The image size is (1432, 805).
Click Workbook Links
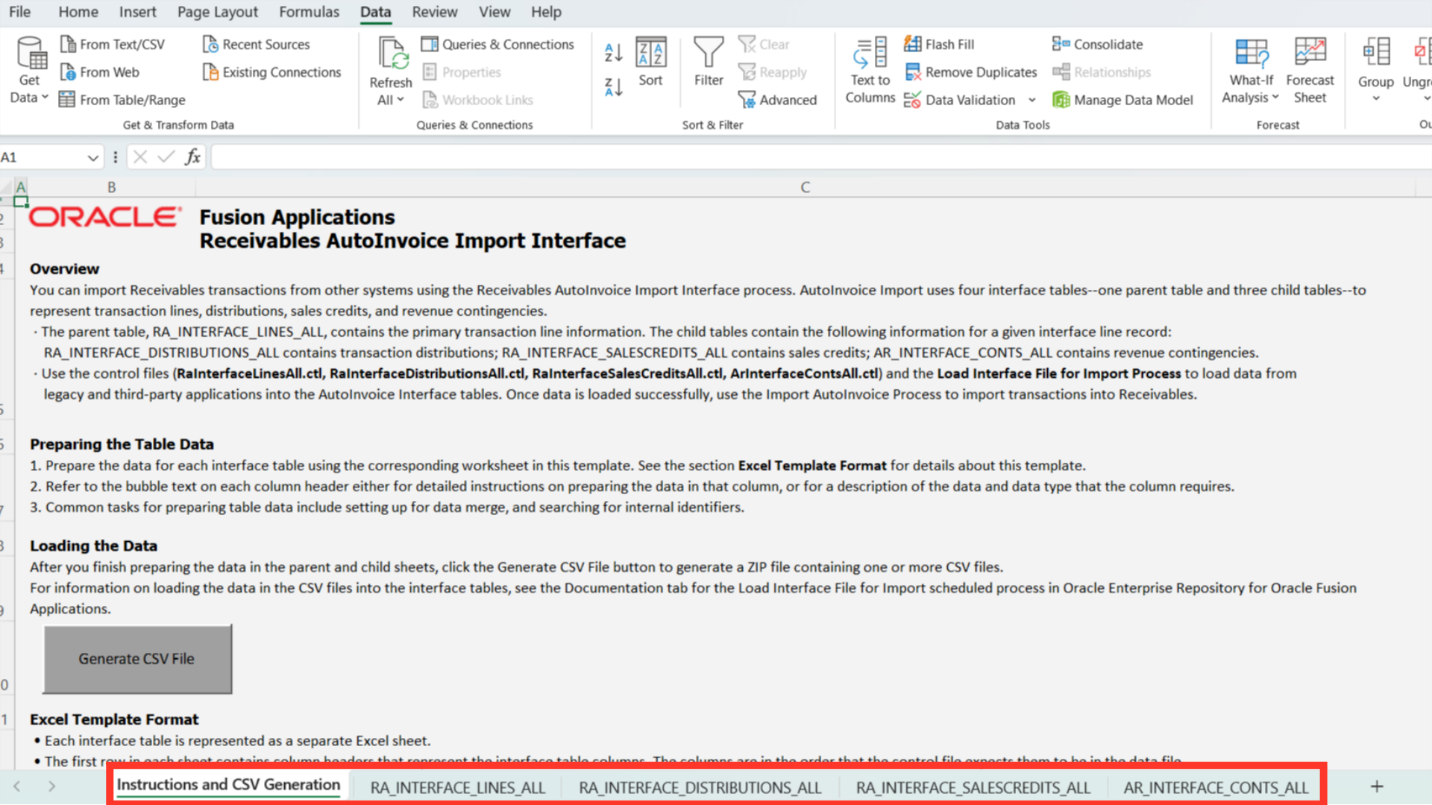tap(477, 100)
